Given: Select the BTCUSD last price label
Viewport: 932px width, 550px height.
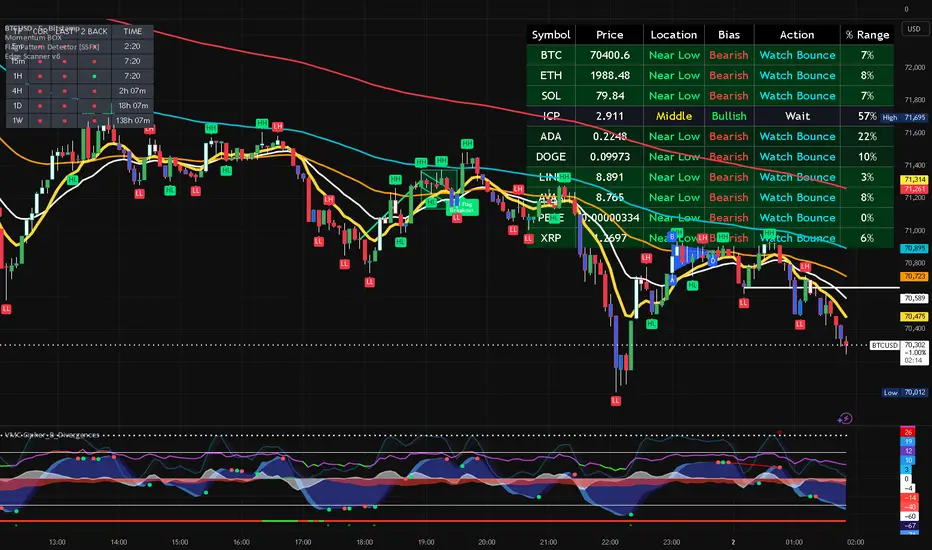Looking at the screenshot, I should coord(884,345).
